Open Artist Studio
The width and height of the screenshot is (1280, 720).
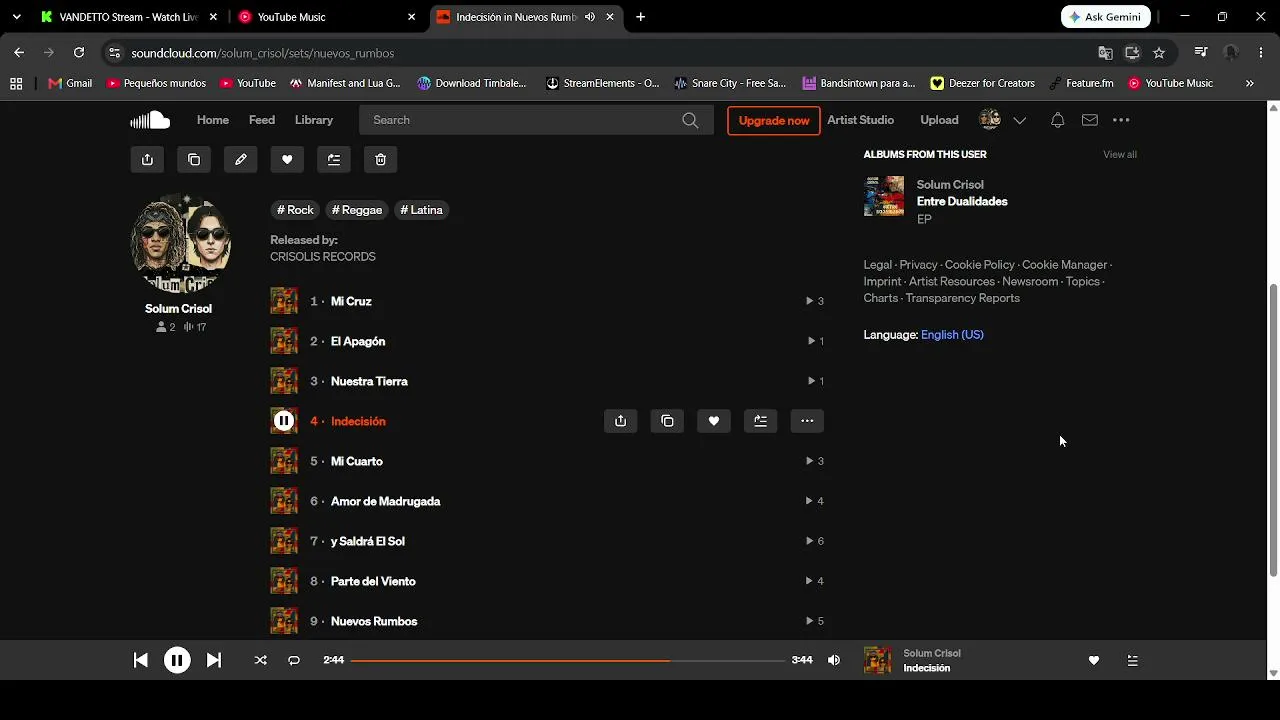click(x=860, y=120)
